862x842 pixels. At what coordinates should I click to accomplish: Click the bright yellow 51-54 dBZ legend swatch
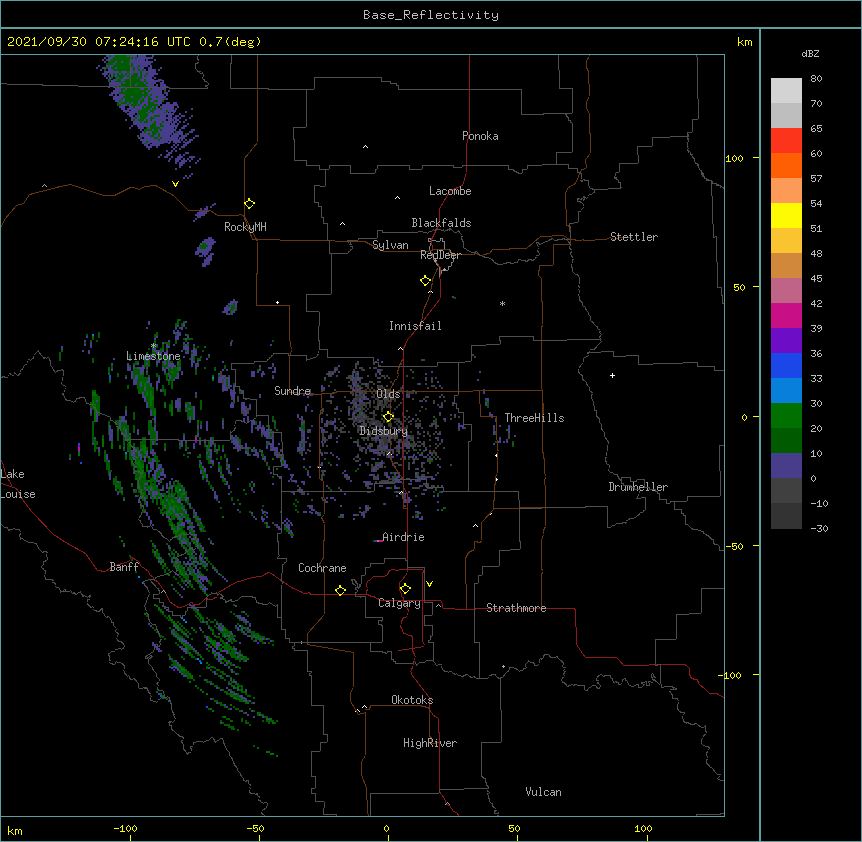point(786,215)
